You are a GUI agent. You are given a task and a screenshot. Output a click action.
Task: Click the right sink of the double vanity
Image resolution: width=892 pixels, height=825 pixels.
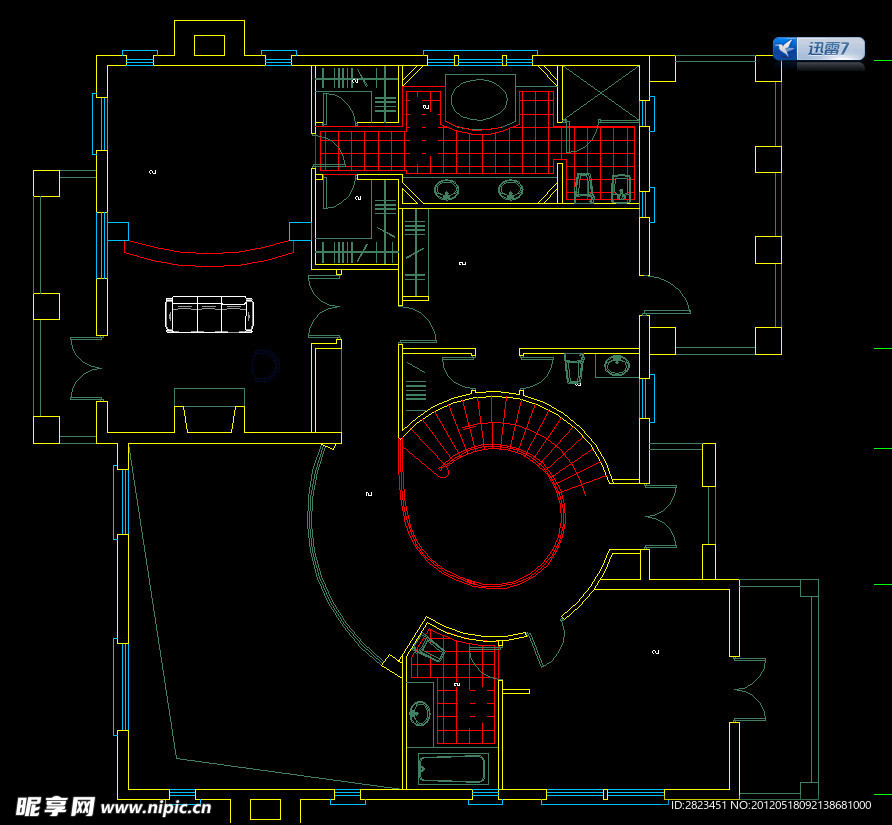pyautogui.click(x=511, y=189)
